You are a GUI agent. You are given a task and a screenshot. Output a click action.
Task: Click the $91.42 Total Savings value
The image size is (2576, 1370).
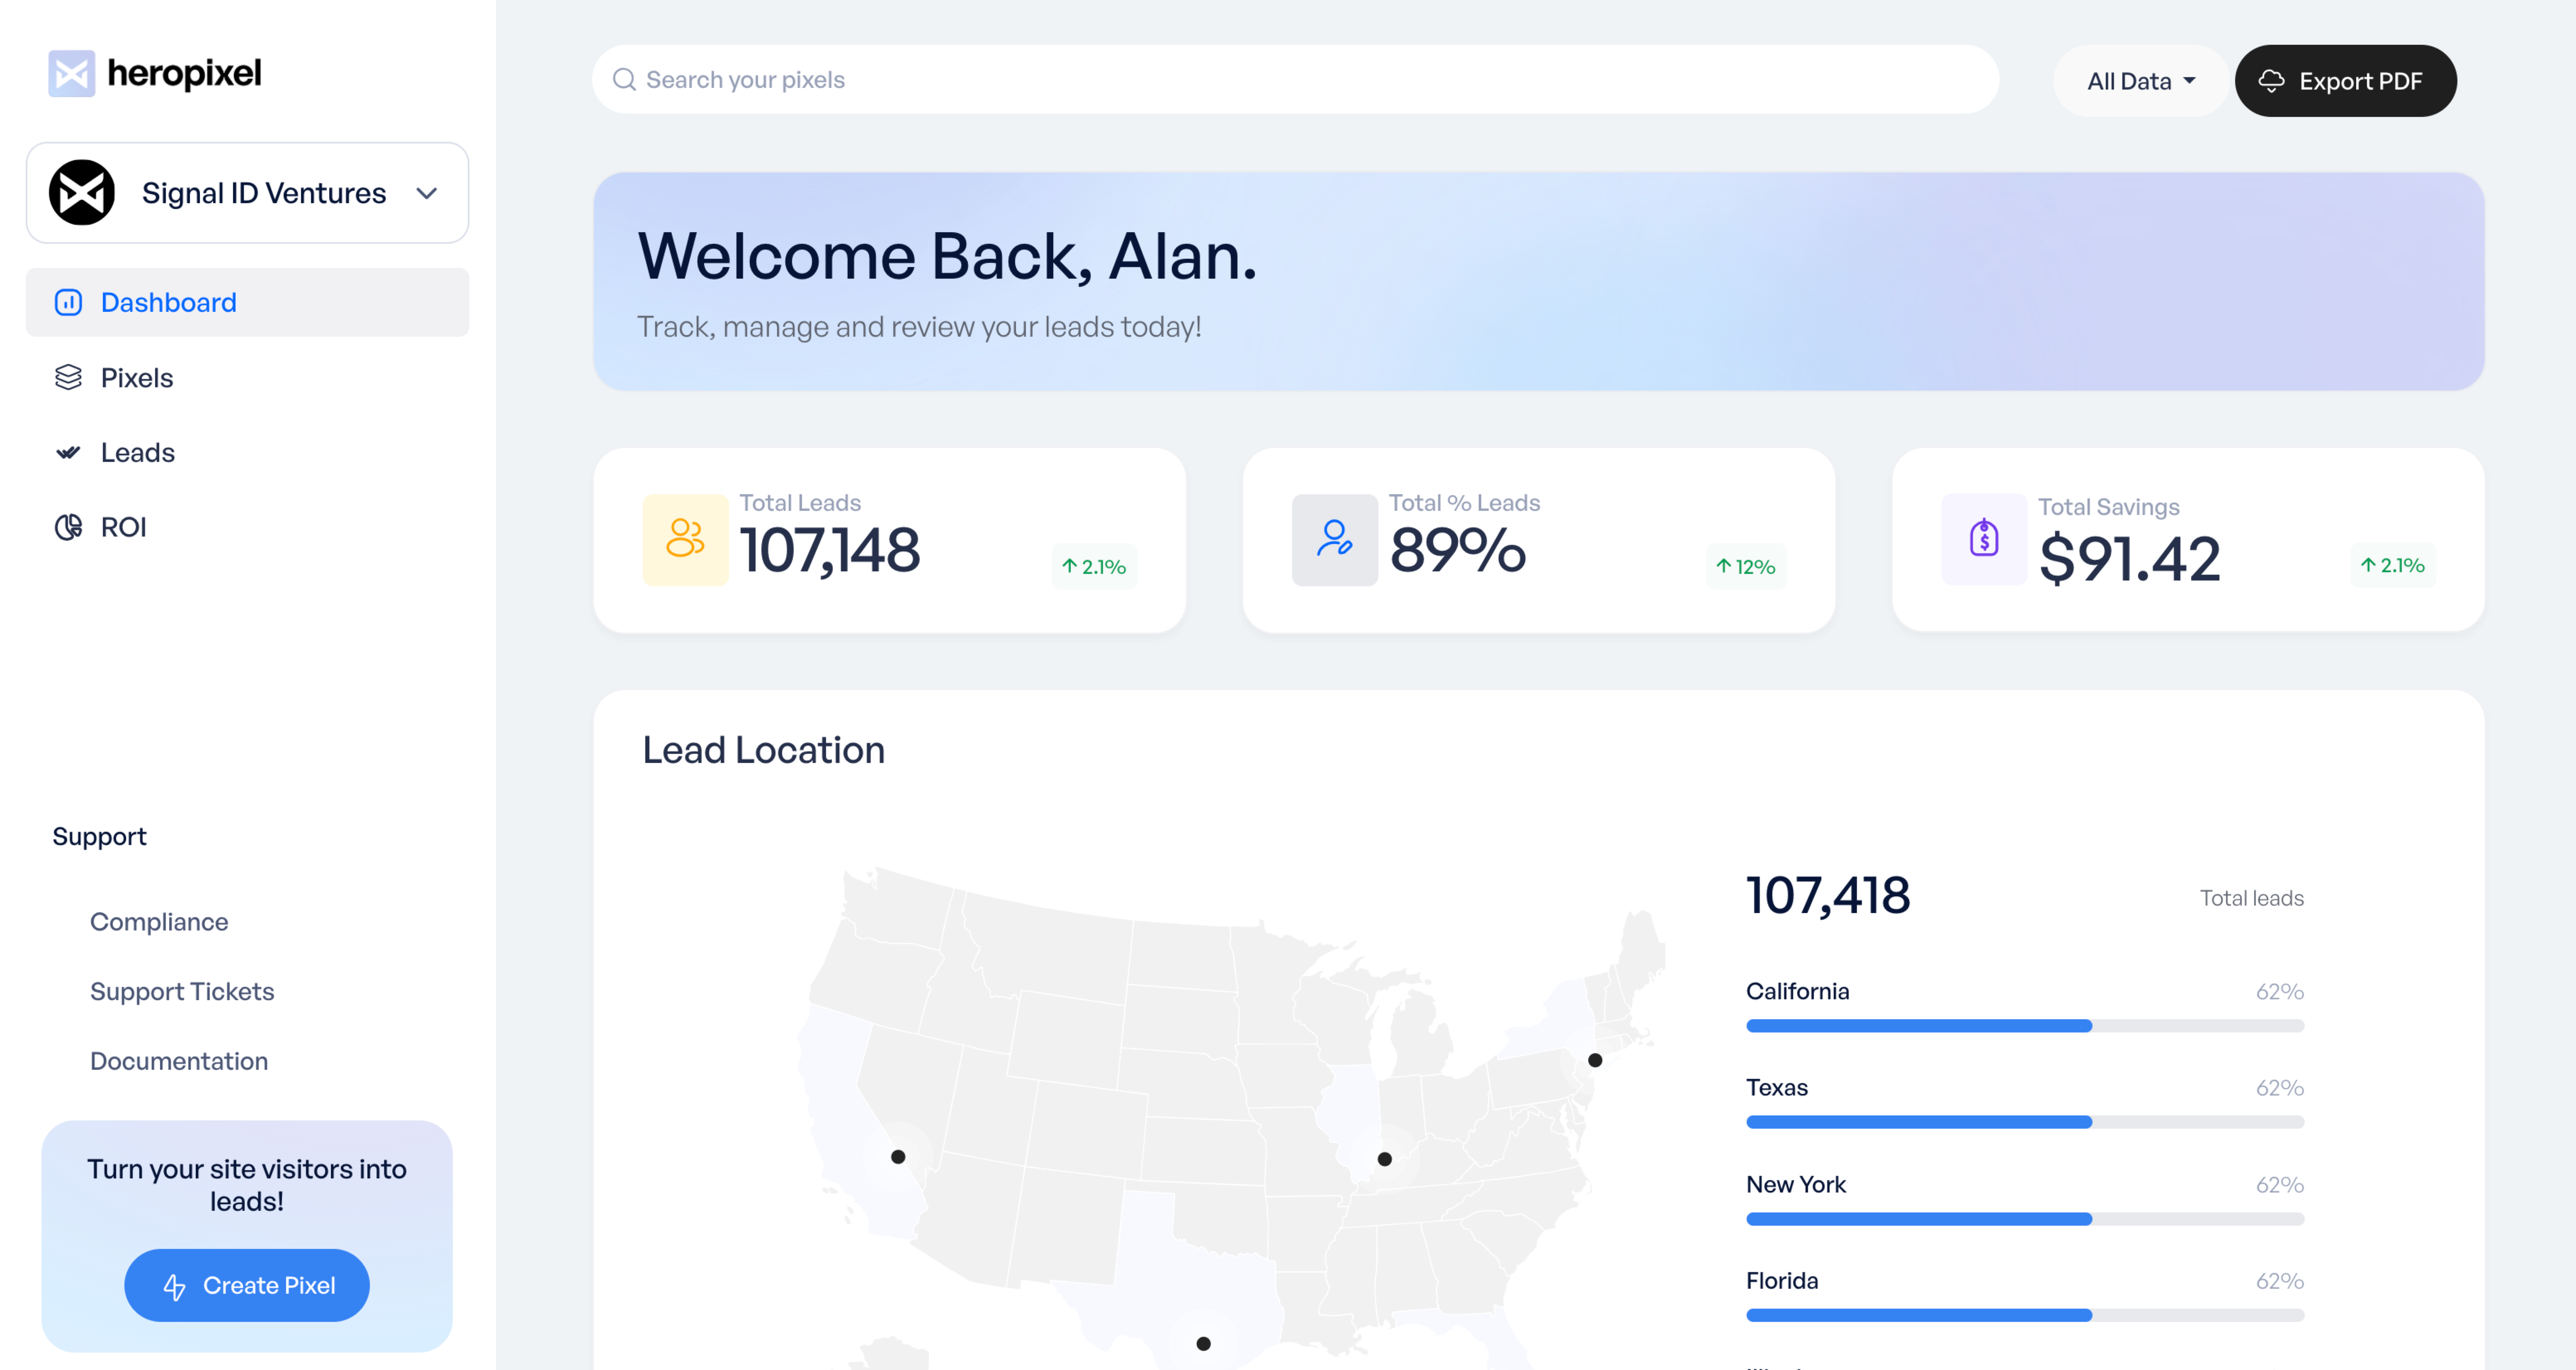[2130, 558]
